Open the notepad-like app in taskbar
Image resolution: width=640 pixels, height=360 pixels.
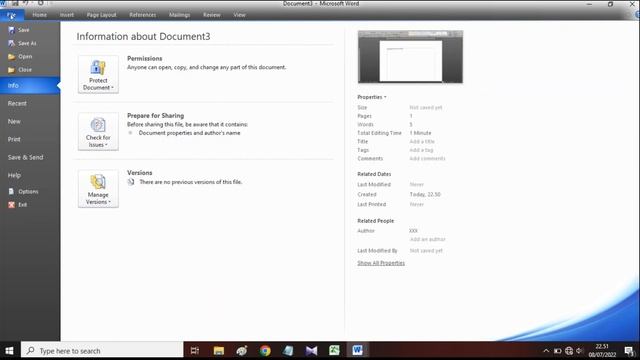coord(288,351)
